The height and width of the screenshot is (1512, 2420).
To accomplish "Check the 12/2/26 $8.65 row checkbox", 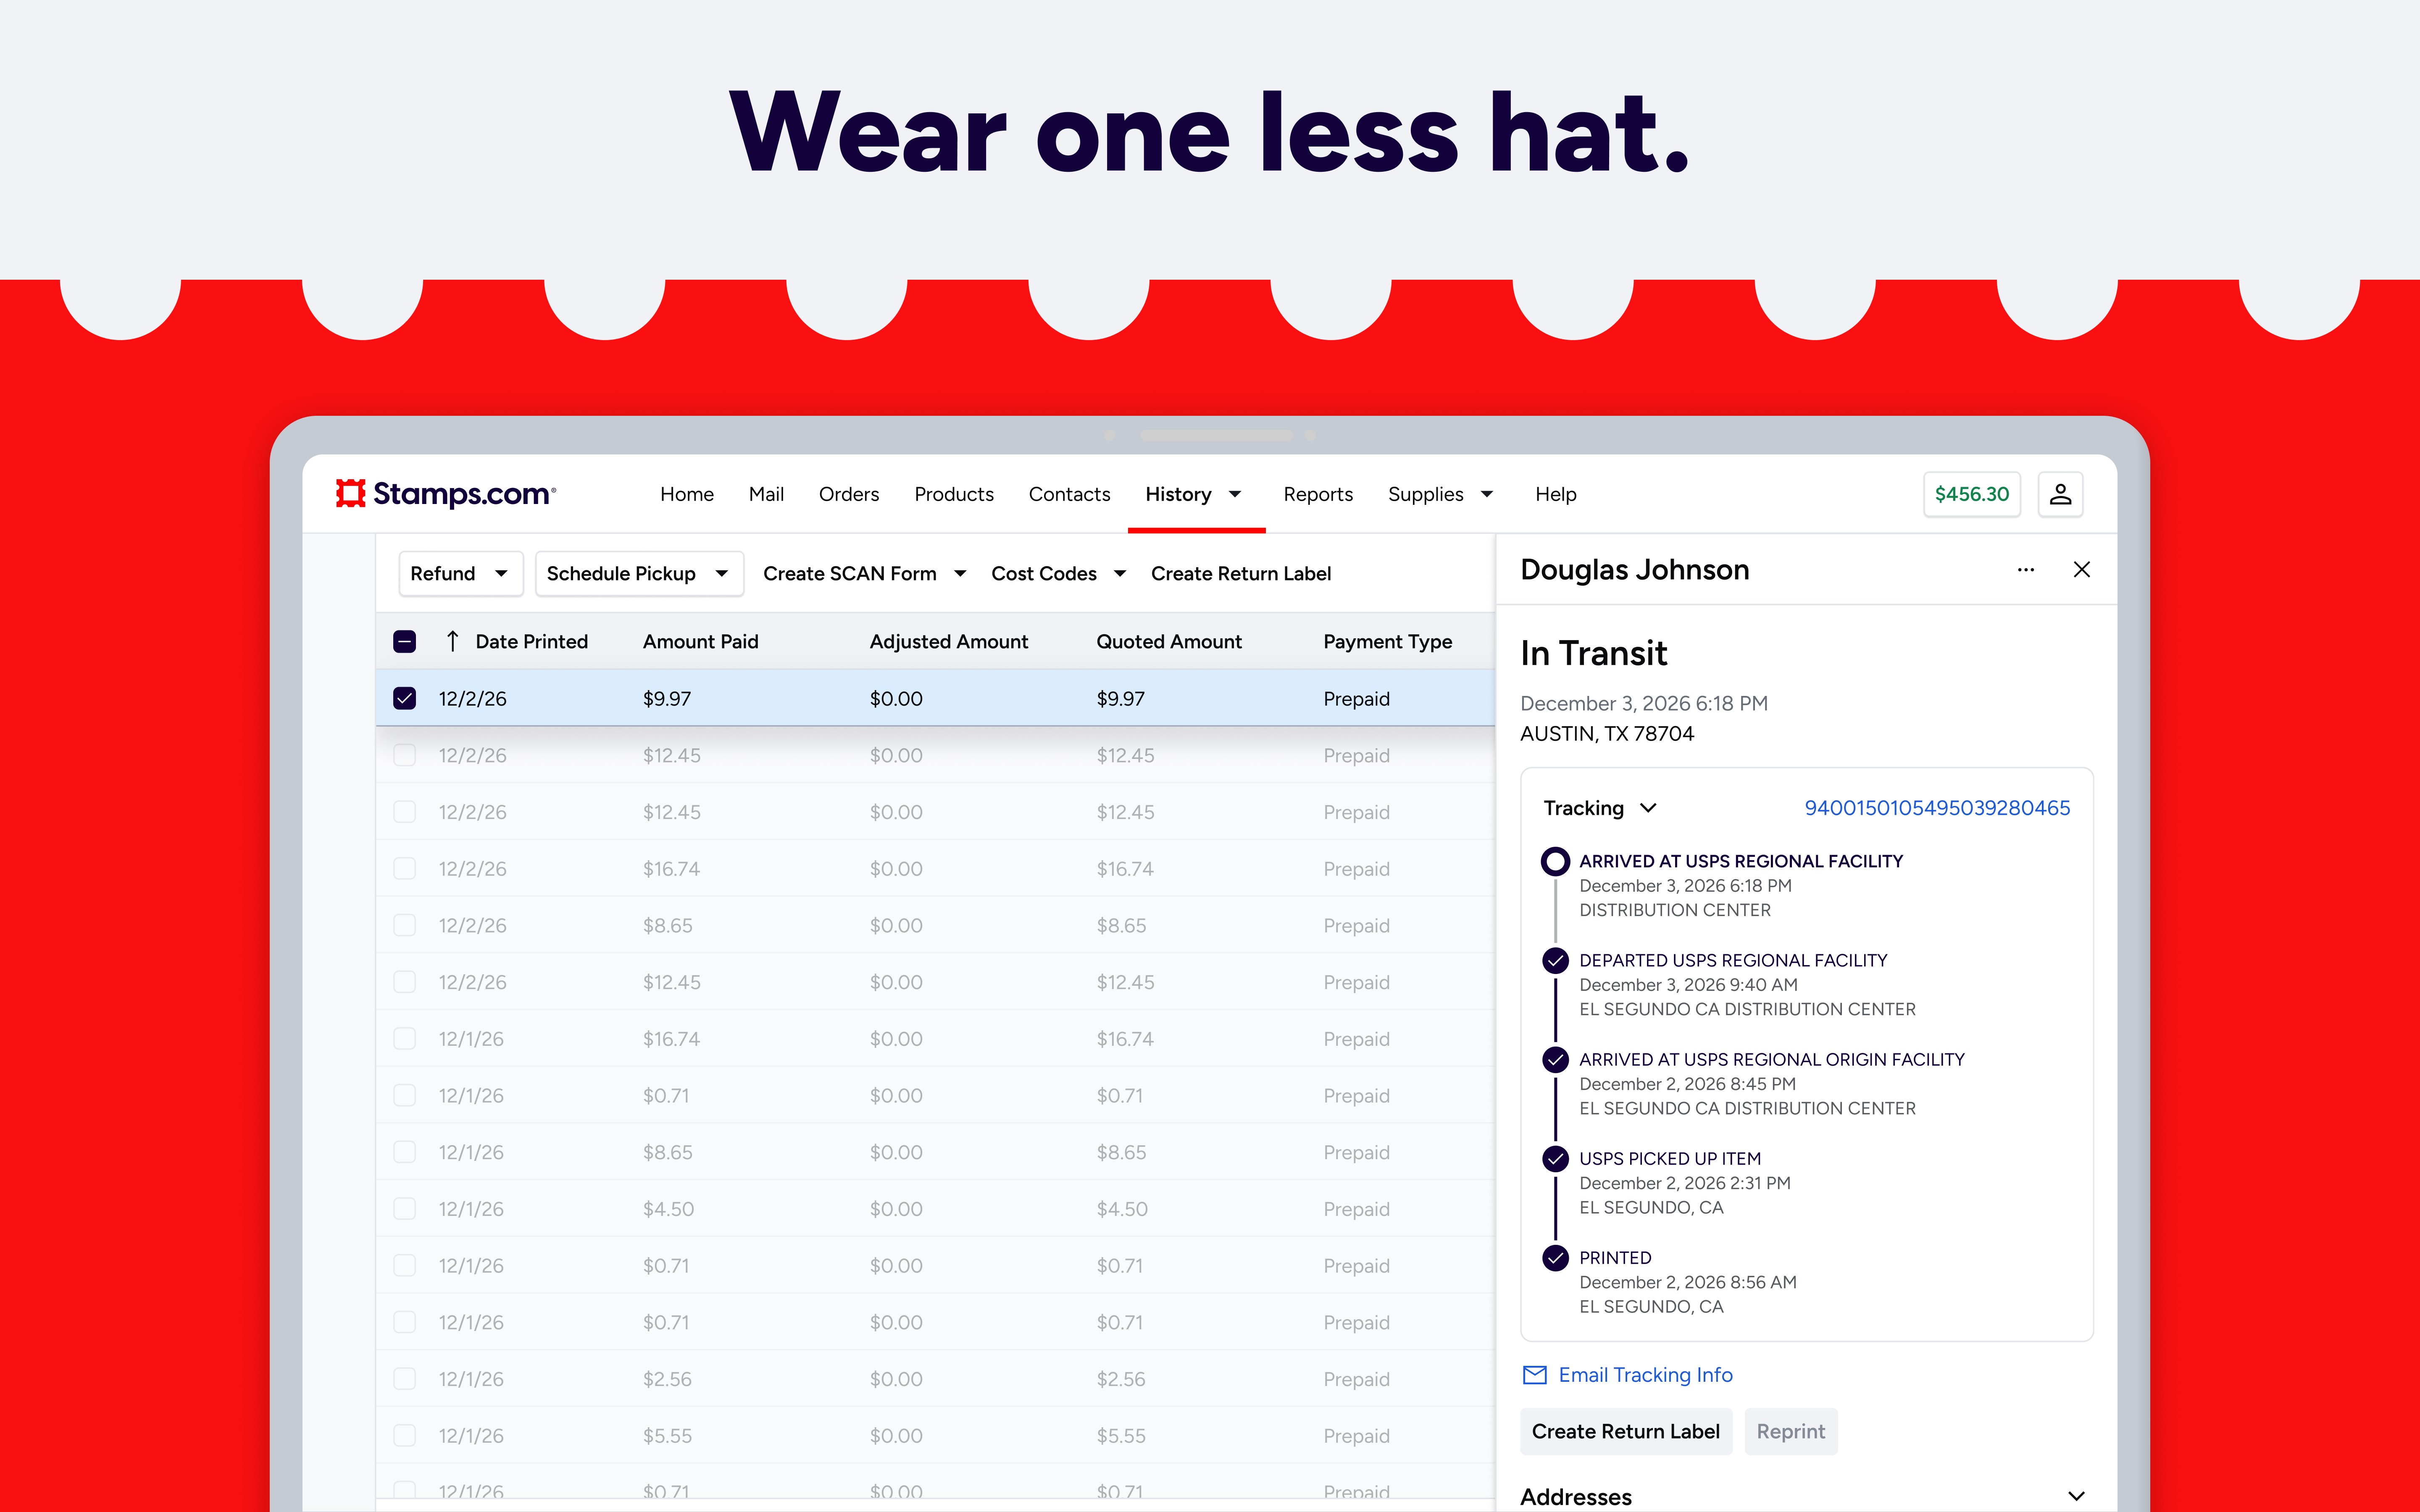I will [x=404, y=925].
